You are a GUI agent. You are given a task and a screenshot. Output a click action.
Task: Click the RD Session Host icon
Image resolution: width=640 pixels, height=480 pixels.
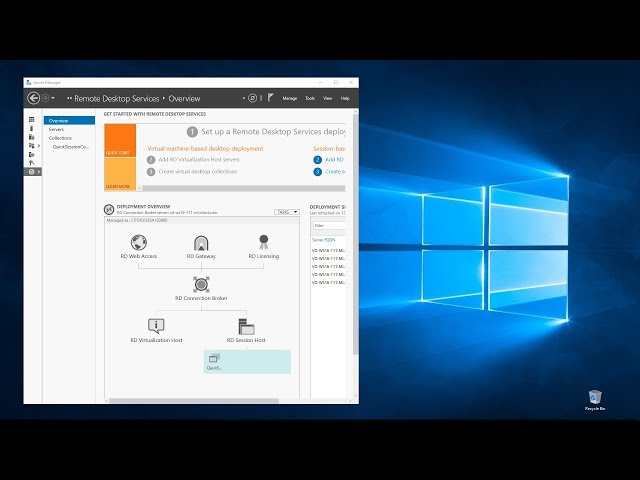(246, 327)
